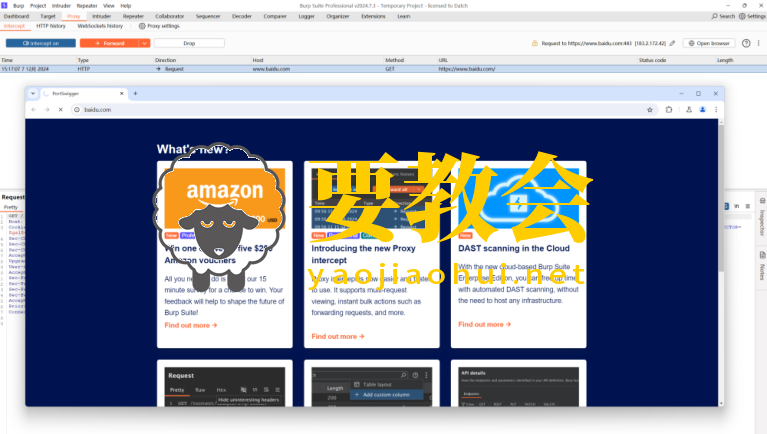Go back in the browser
The width and height of the screenshot is (767, 434).
click(x=34, y=110)
